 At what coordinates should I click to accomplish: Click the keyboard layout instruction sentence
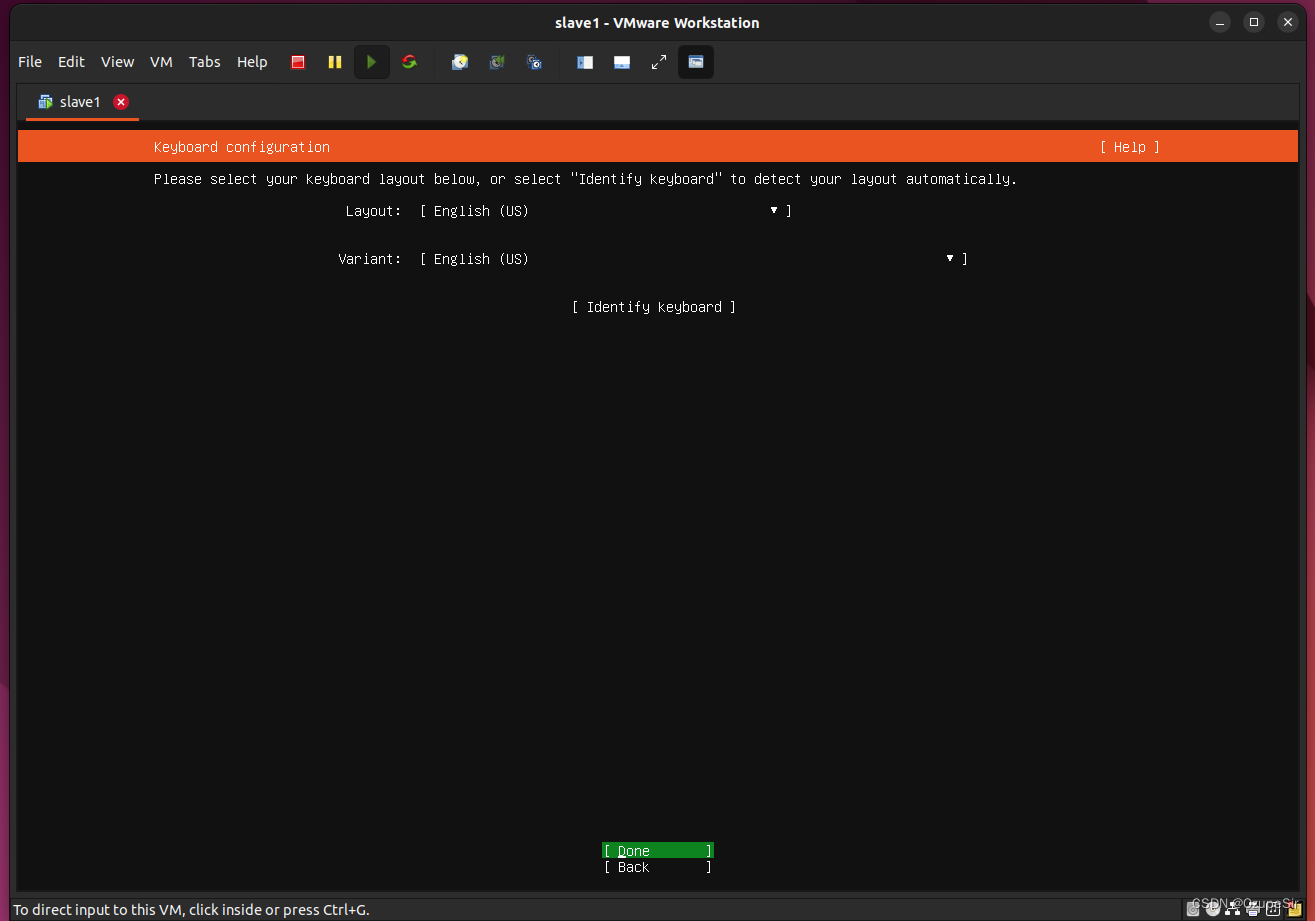pyautogui.click(x=585, y=179)
